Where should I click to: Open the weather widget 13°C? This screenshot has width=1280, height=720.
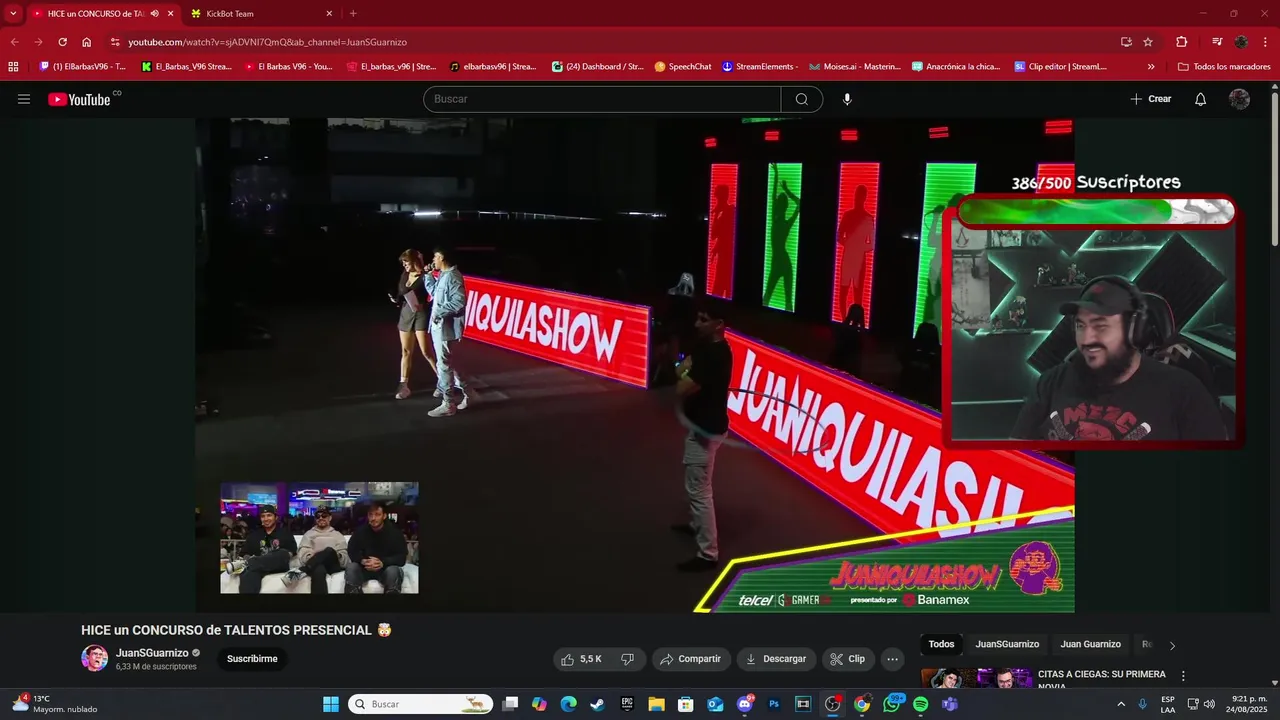(x=55, y=704)
